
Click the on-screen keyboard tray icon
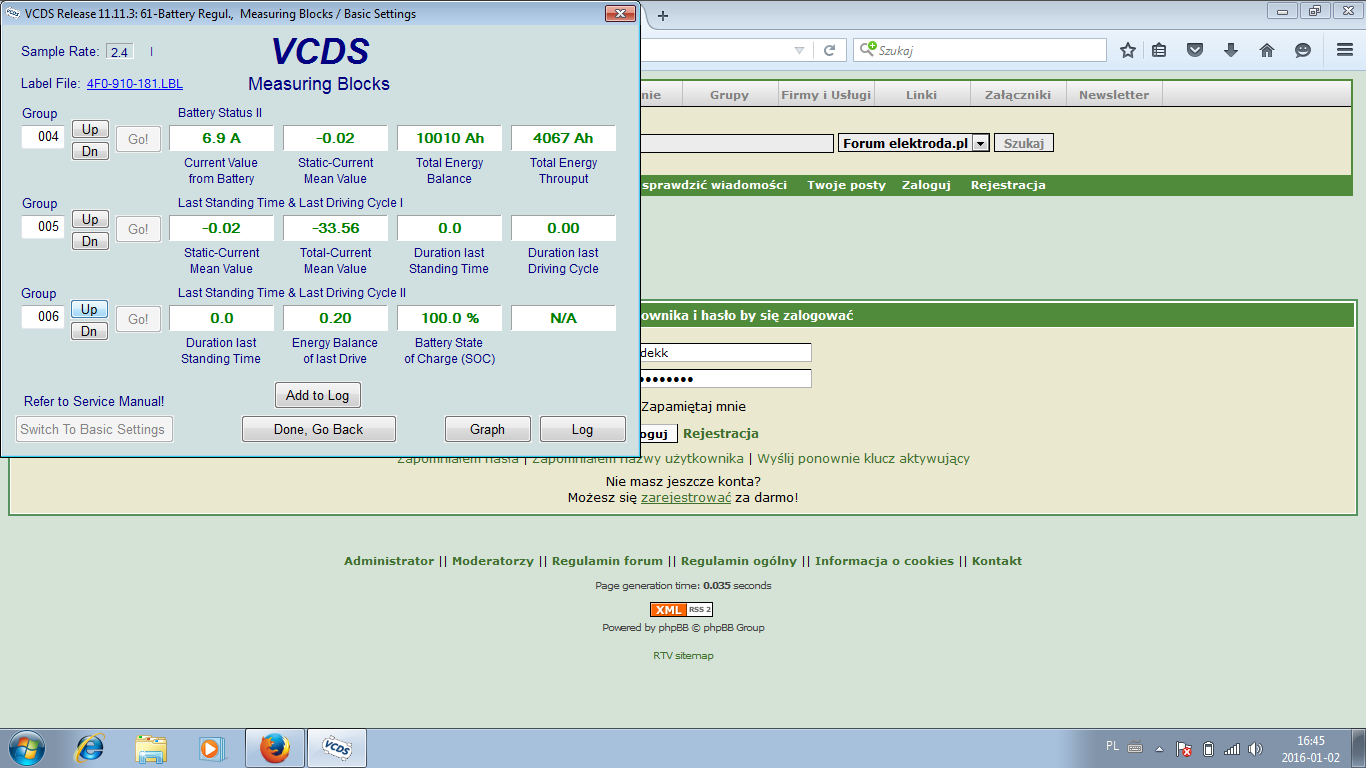(1135, 748)
